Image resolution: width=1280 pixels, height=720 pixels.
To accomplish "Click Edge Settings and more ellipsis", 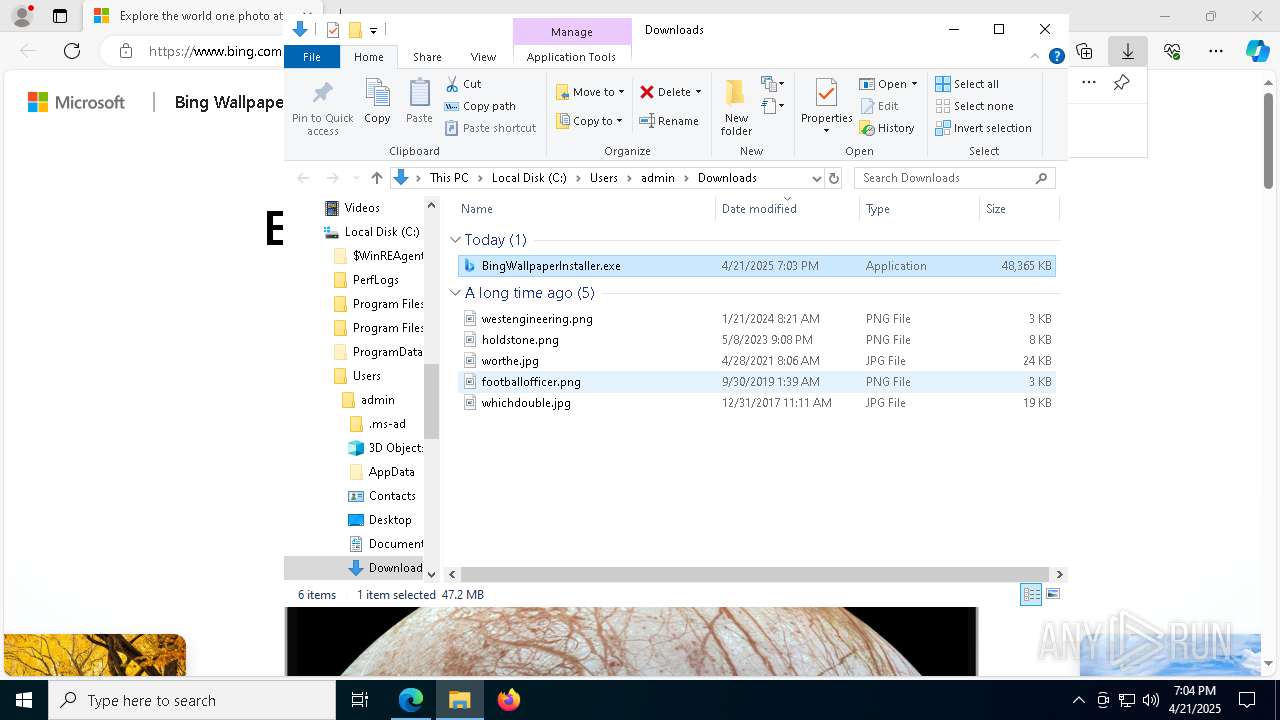I will (x=1216, y=51).
